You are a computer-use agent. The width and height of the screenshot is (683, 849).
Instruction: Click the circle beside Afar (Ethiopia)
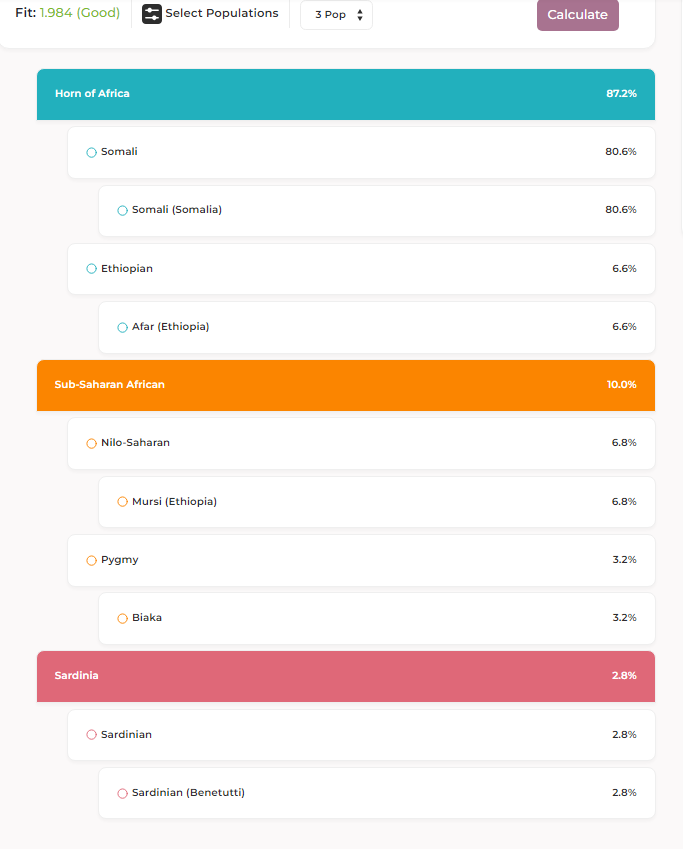pyautogui.click(x=123, y=327)
